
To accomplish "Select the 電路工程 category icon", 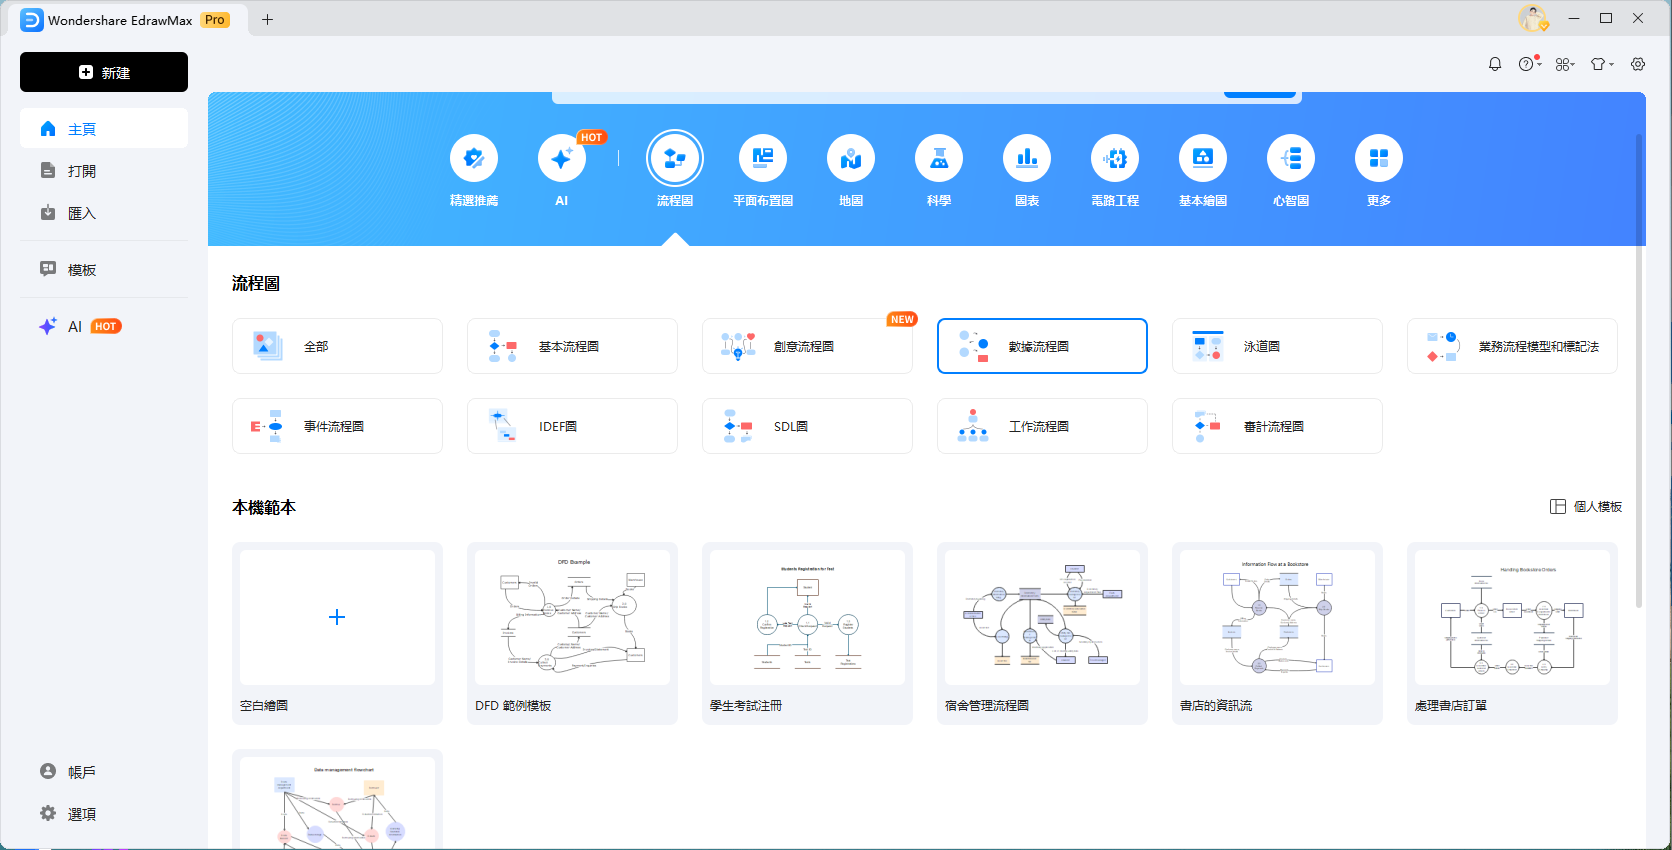I will (x=1114, y=159).
